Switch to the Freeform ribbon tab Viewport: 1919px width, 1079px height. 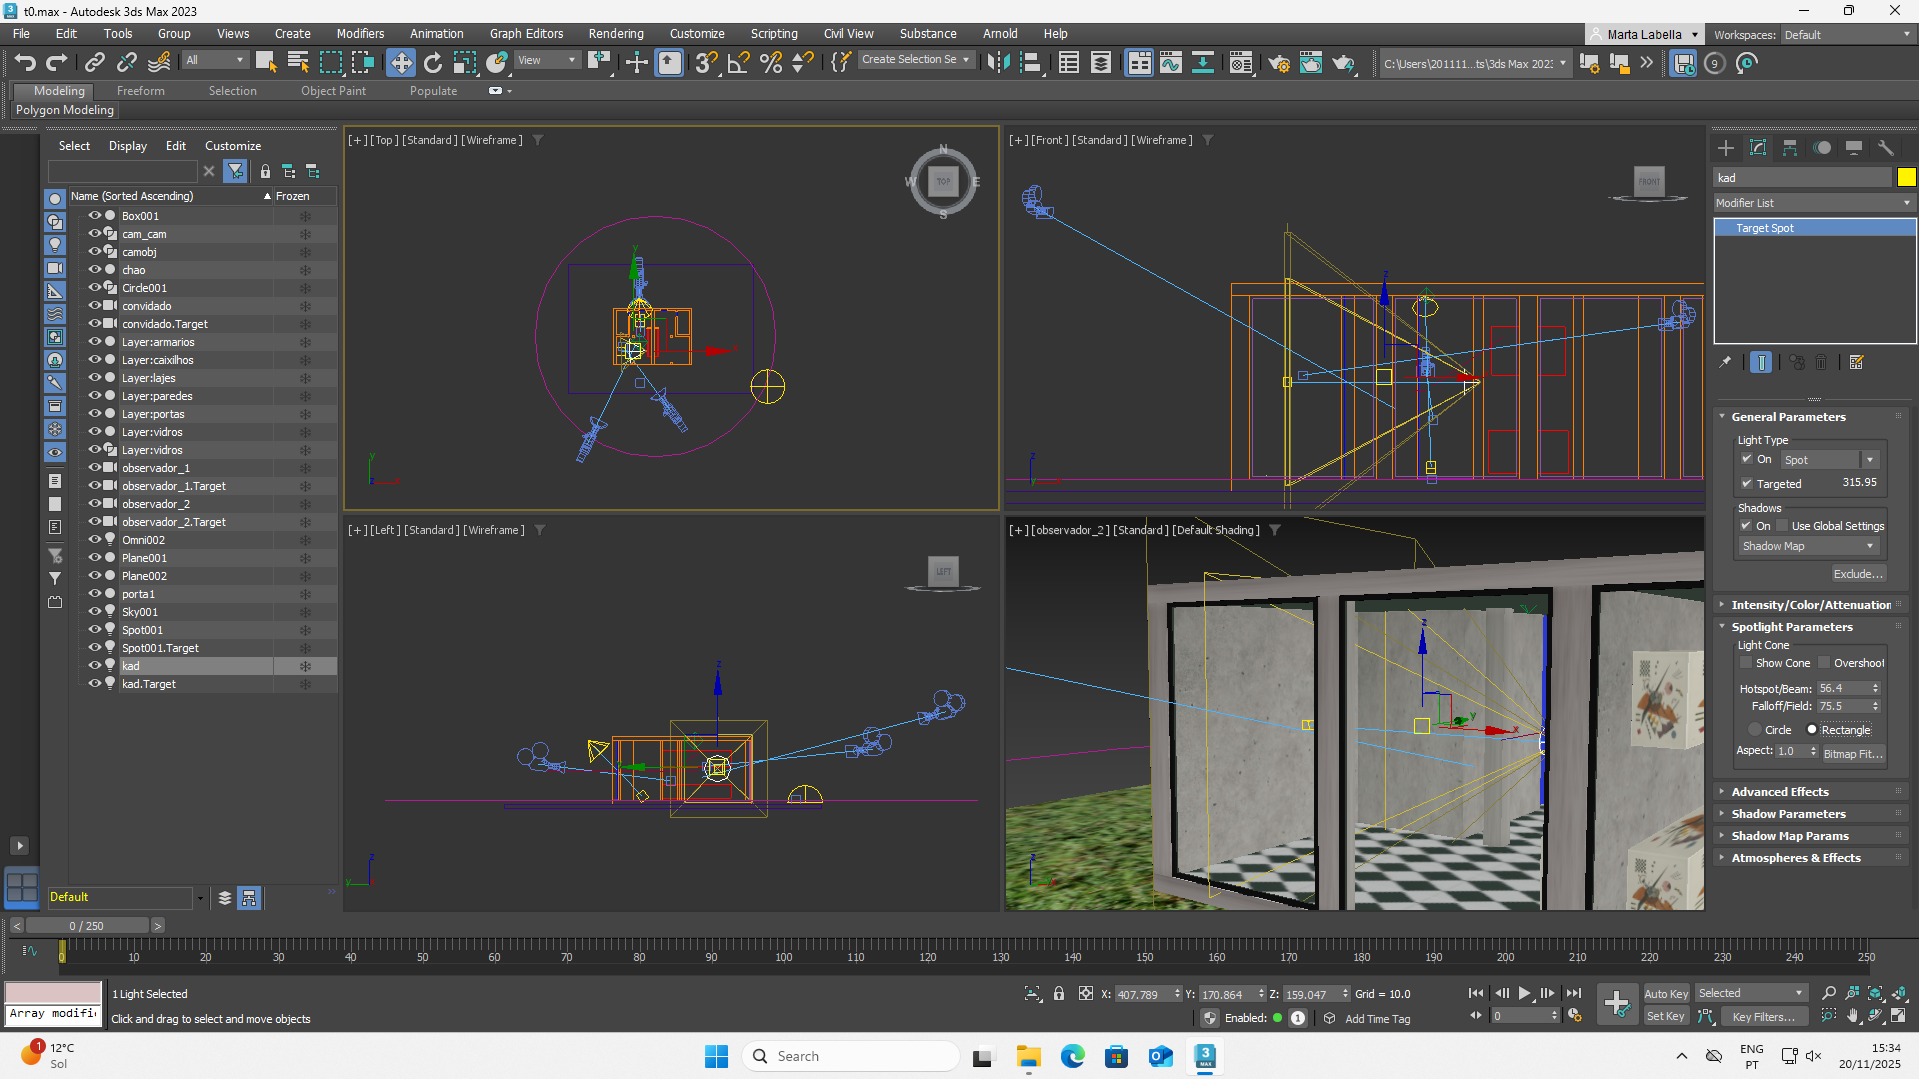(x=140, y=91)
